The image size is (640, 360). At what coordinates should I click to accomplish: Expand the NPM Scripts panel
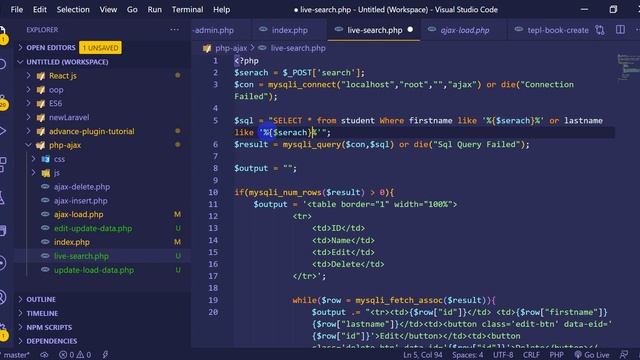coord(49,327)
